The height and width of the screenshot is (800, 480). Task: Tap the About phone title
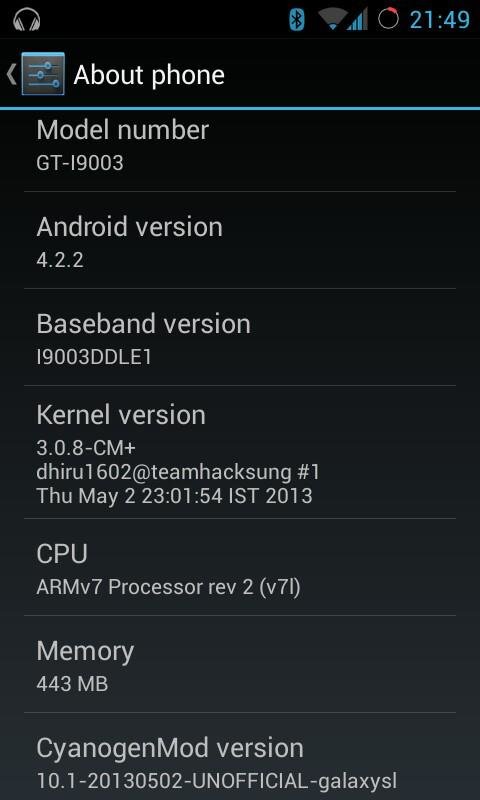pos(149,75)
